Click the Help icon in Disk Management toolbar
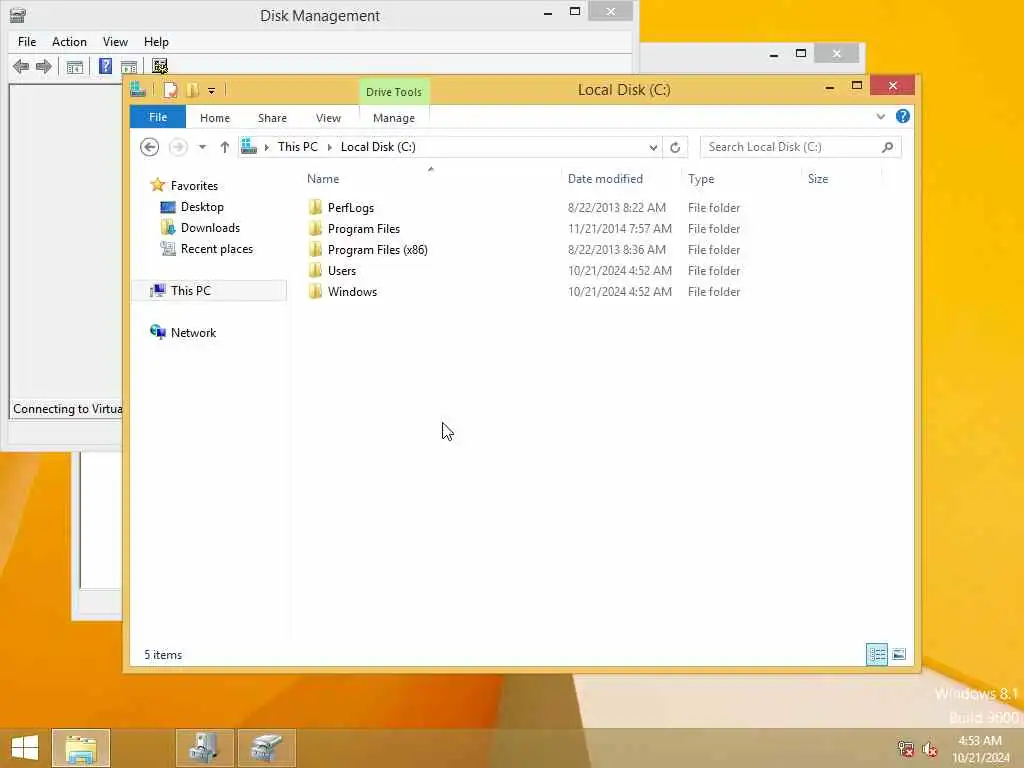 105,66
